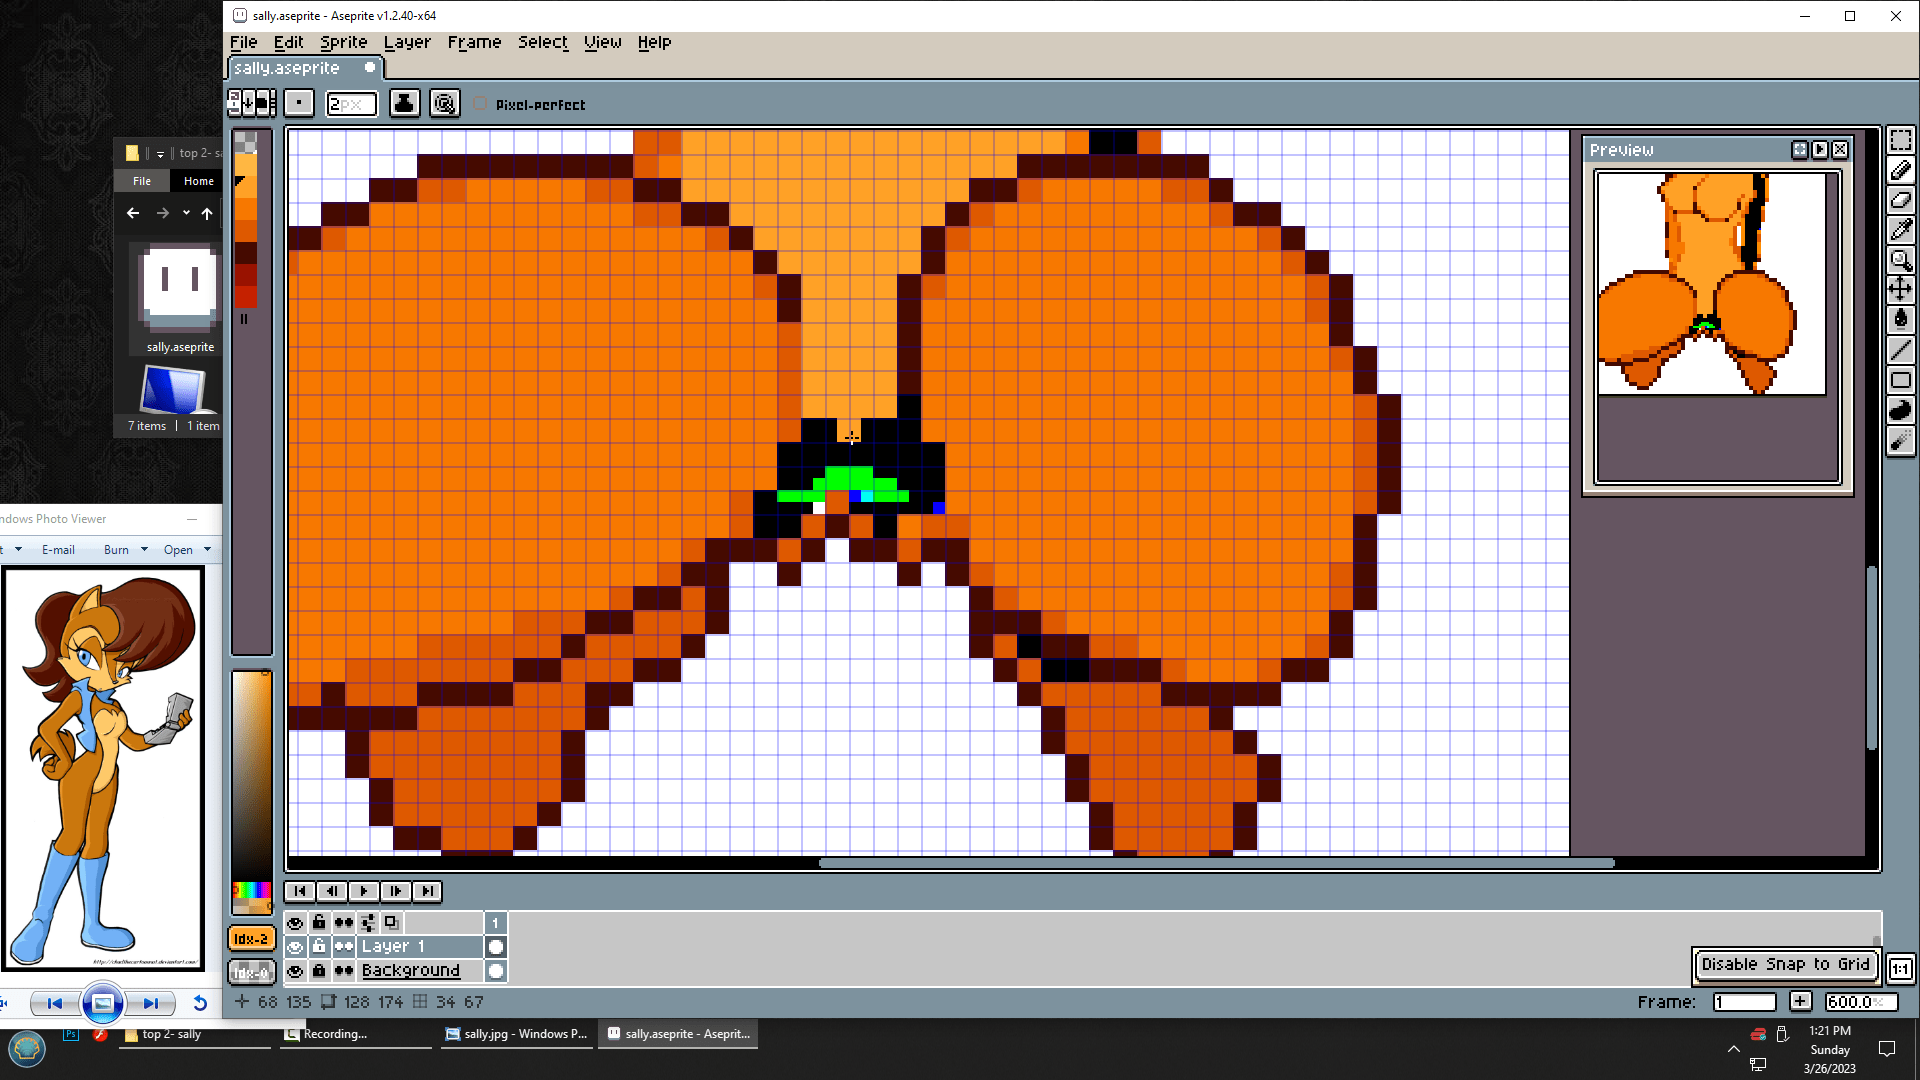Open the Frame menu

click(x=474, y=42)
